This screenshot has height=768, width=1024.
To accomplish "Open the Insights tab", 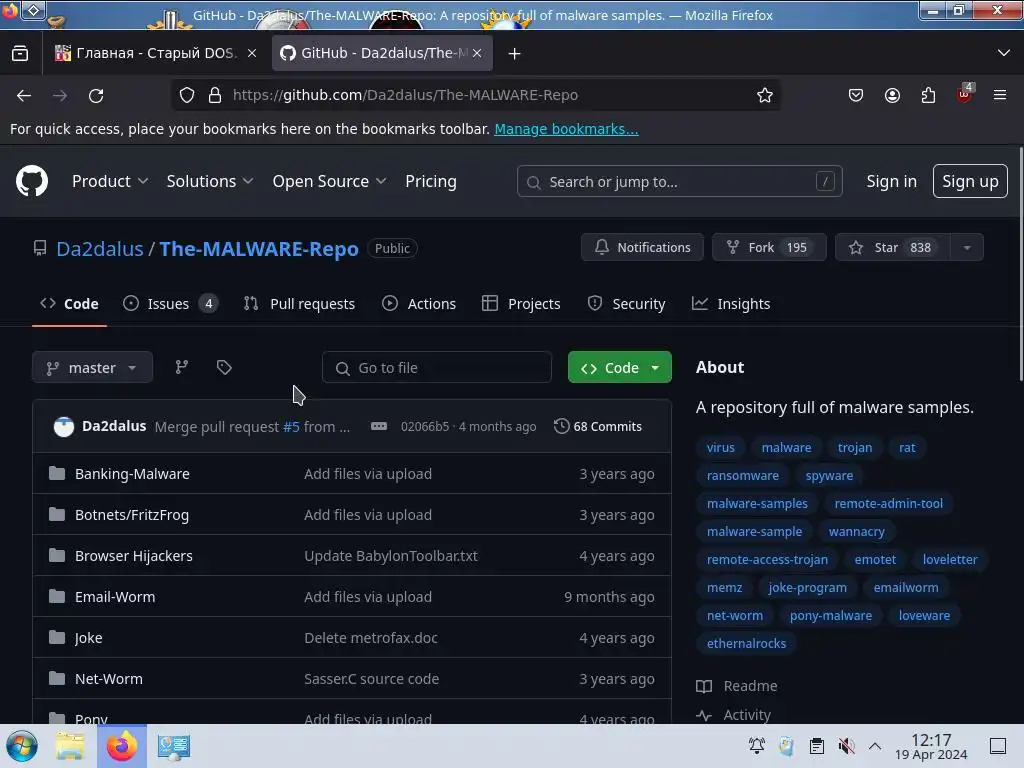I will click(731, 304).
